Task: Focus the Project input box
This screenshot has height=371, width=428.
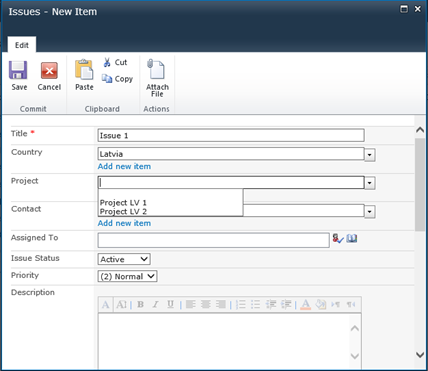Action: pyautogui.click(x=231, y=182)
